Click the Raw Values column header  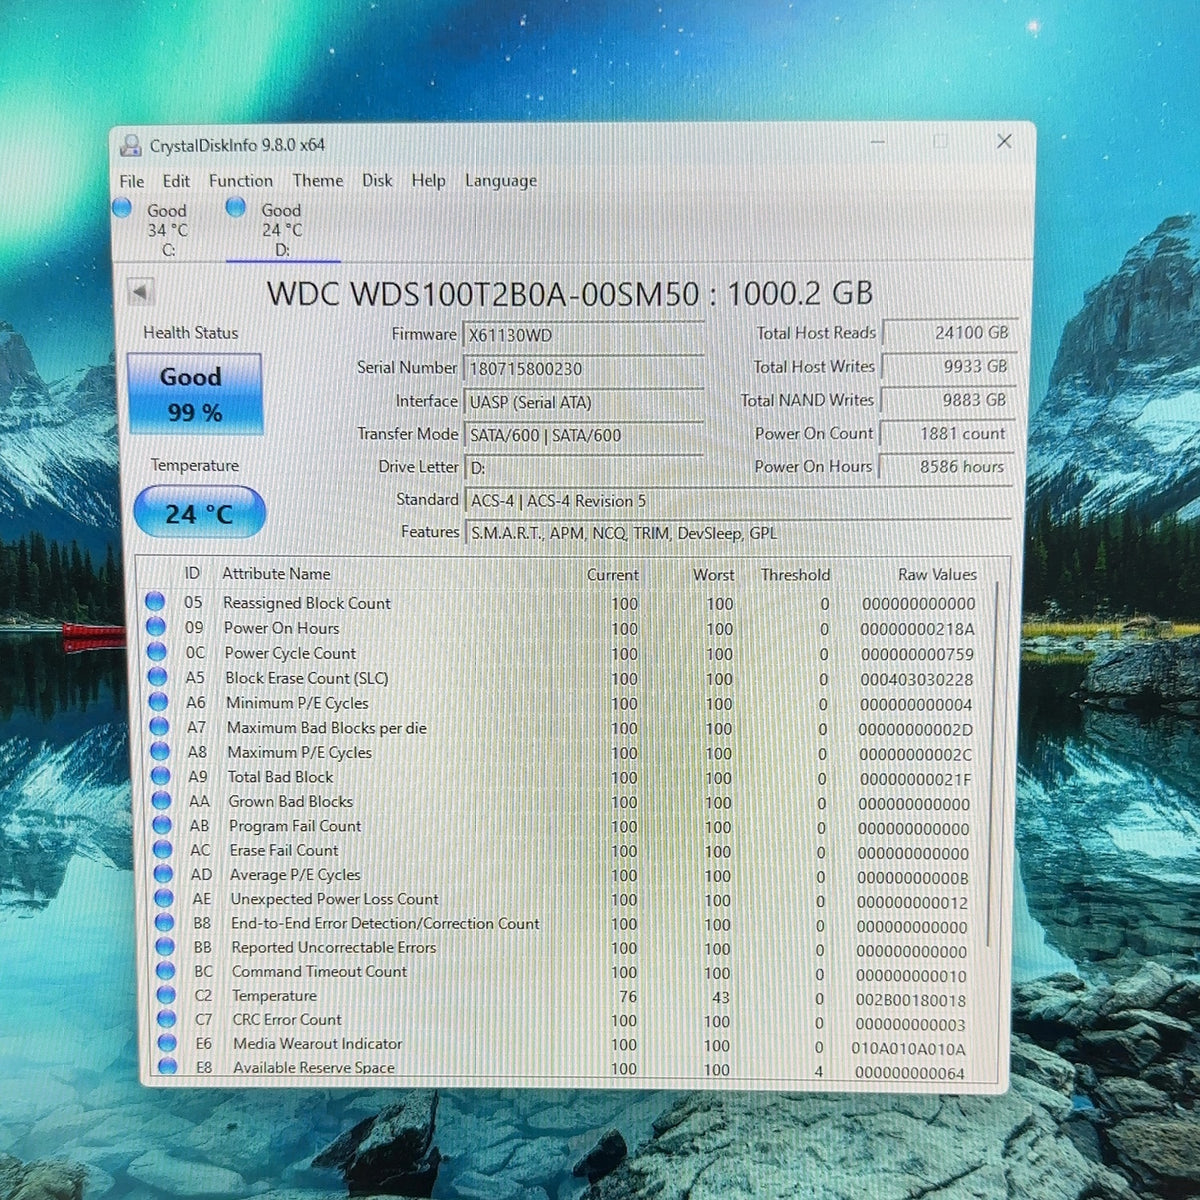937,575
